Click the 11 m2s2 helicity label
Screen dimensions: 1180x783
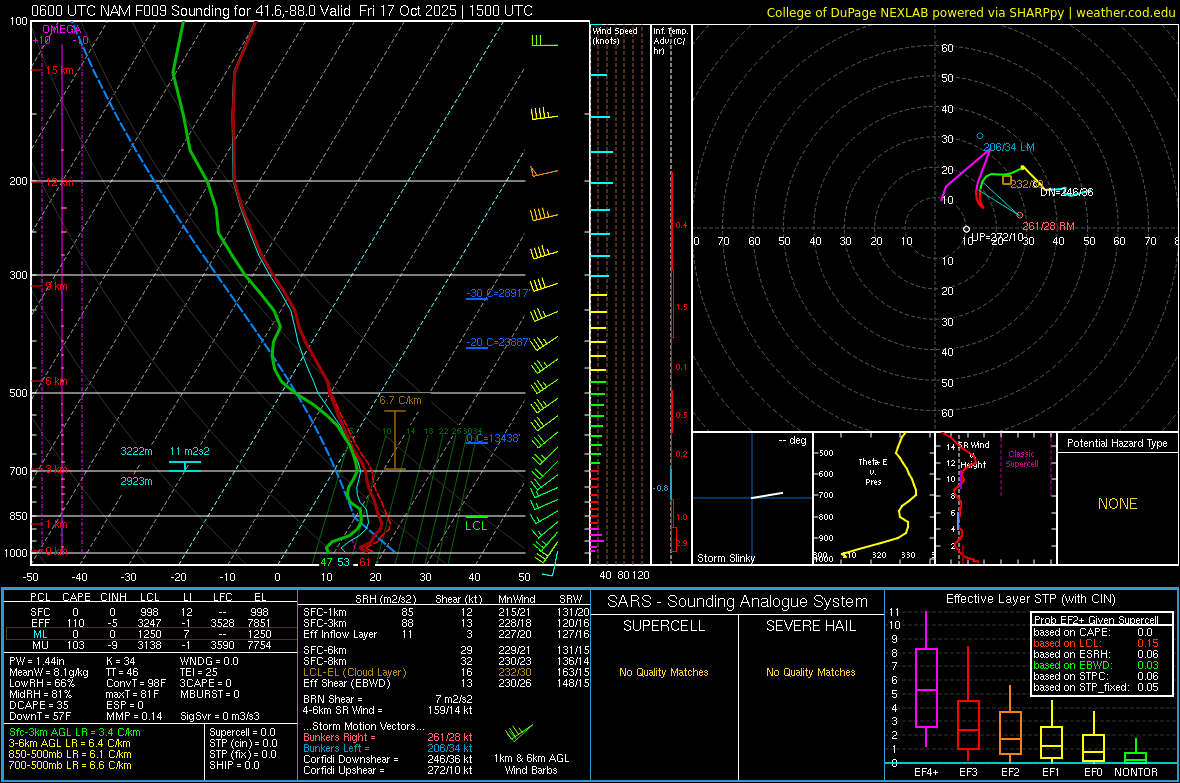click(x=190, y=451)
